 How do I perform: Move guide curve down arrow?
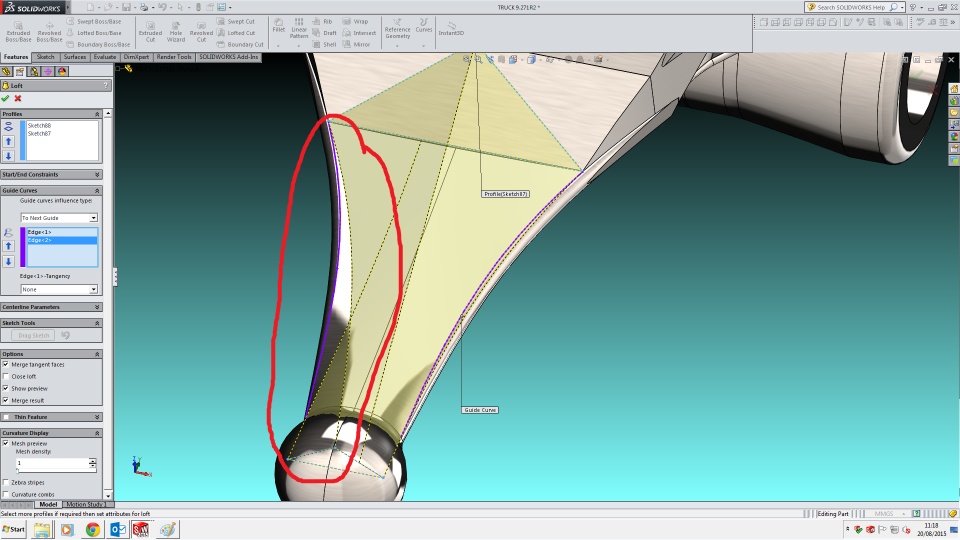(x=9, y=261)
